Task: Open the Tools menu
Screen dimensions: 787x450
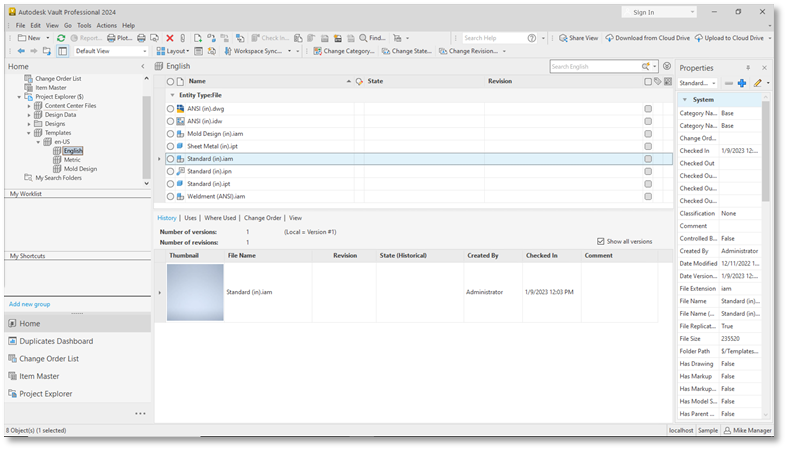Action: (84, 26)
